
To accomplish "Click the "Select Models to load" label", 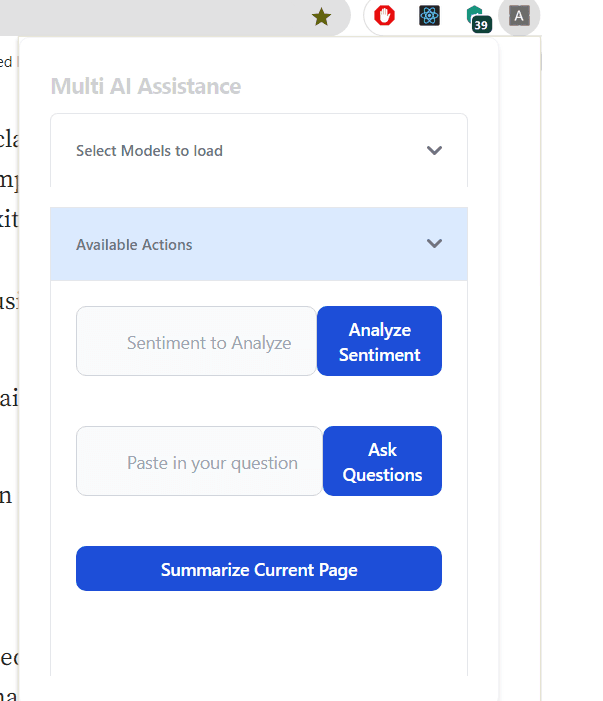I will [149, 151].
